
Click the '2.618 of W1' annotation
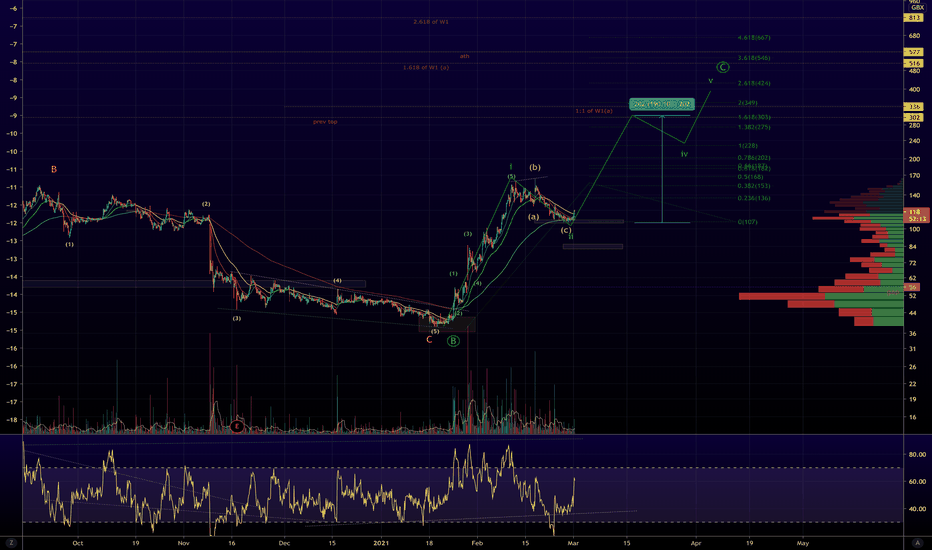point(431,22)
